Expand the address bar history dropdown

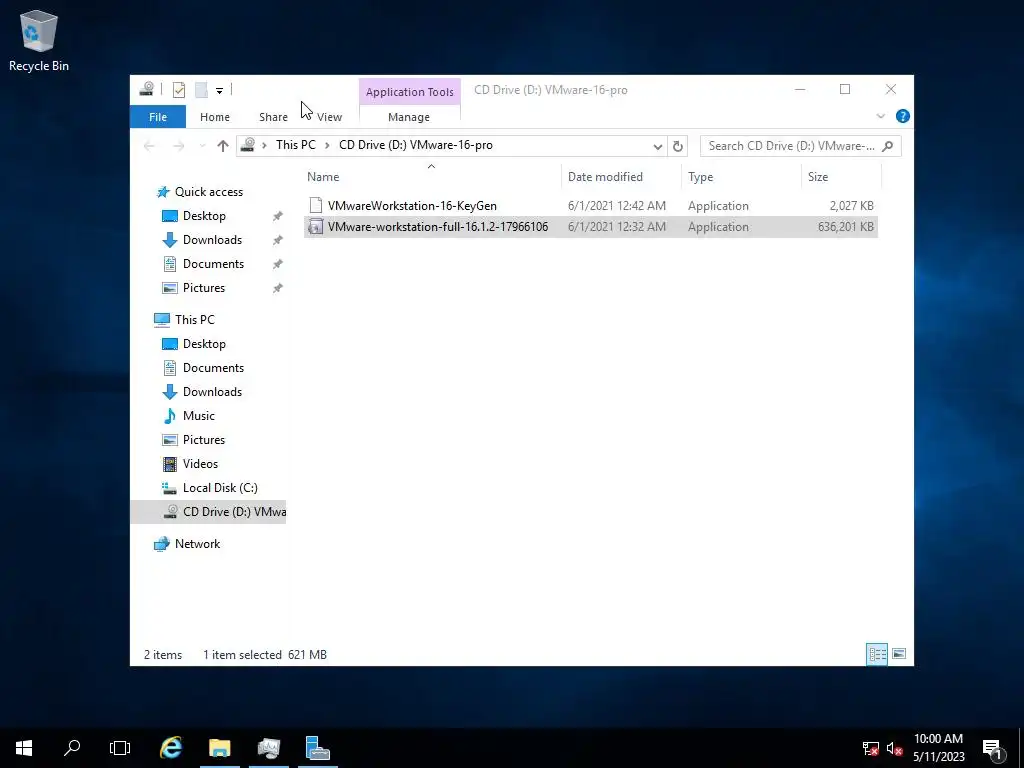(658, 146)
